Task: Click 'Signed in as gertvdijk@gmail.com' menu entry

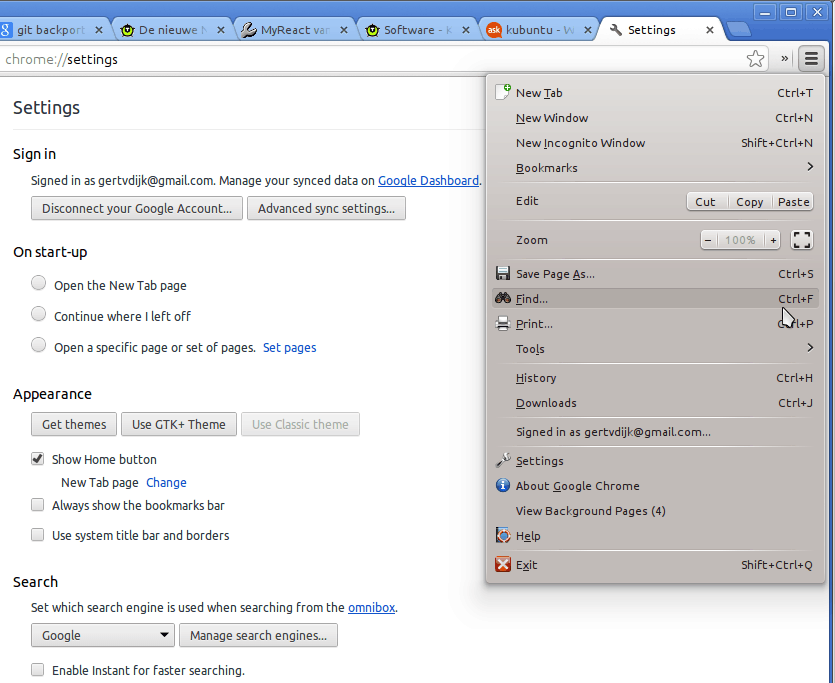Action: (x=656, y=432)
